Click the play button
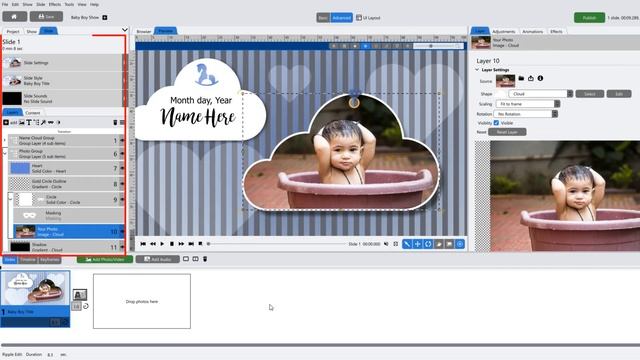 point(162,244)
